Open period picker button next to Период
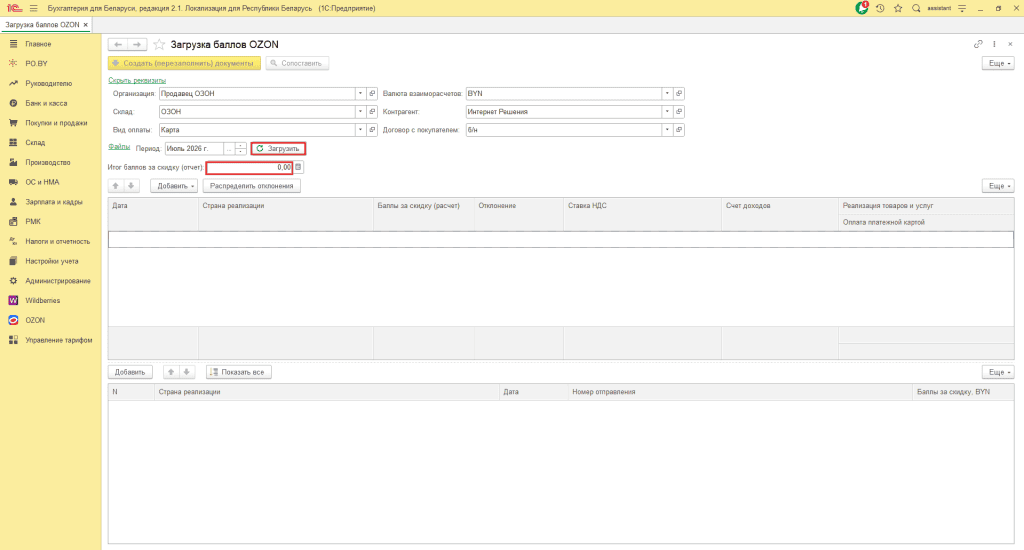The width and height of the screenshot is (1024, 550). (229, 149)
